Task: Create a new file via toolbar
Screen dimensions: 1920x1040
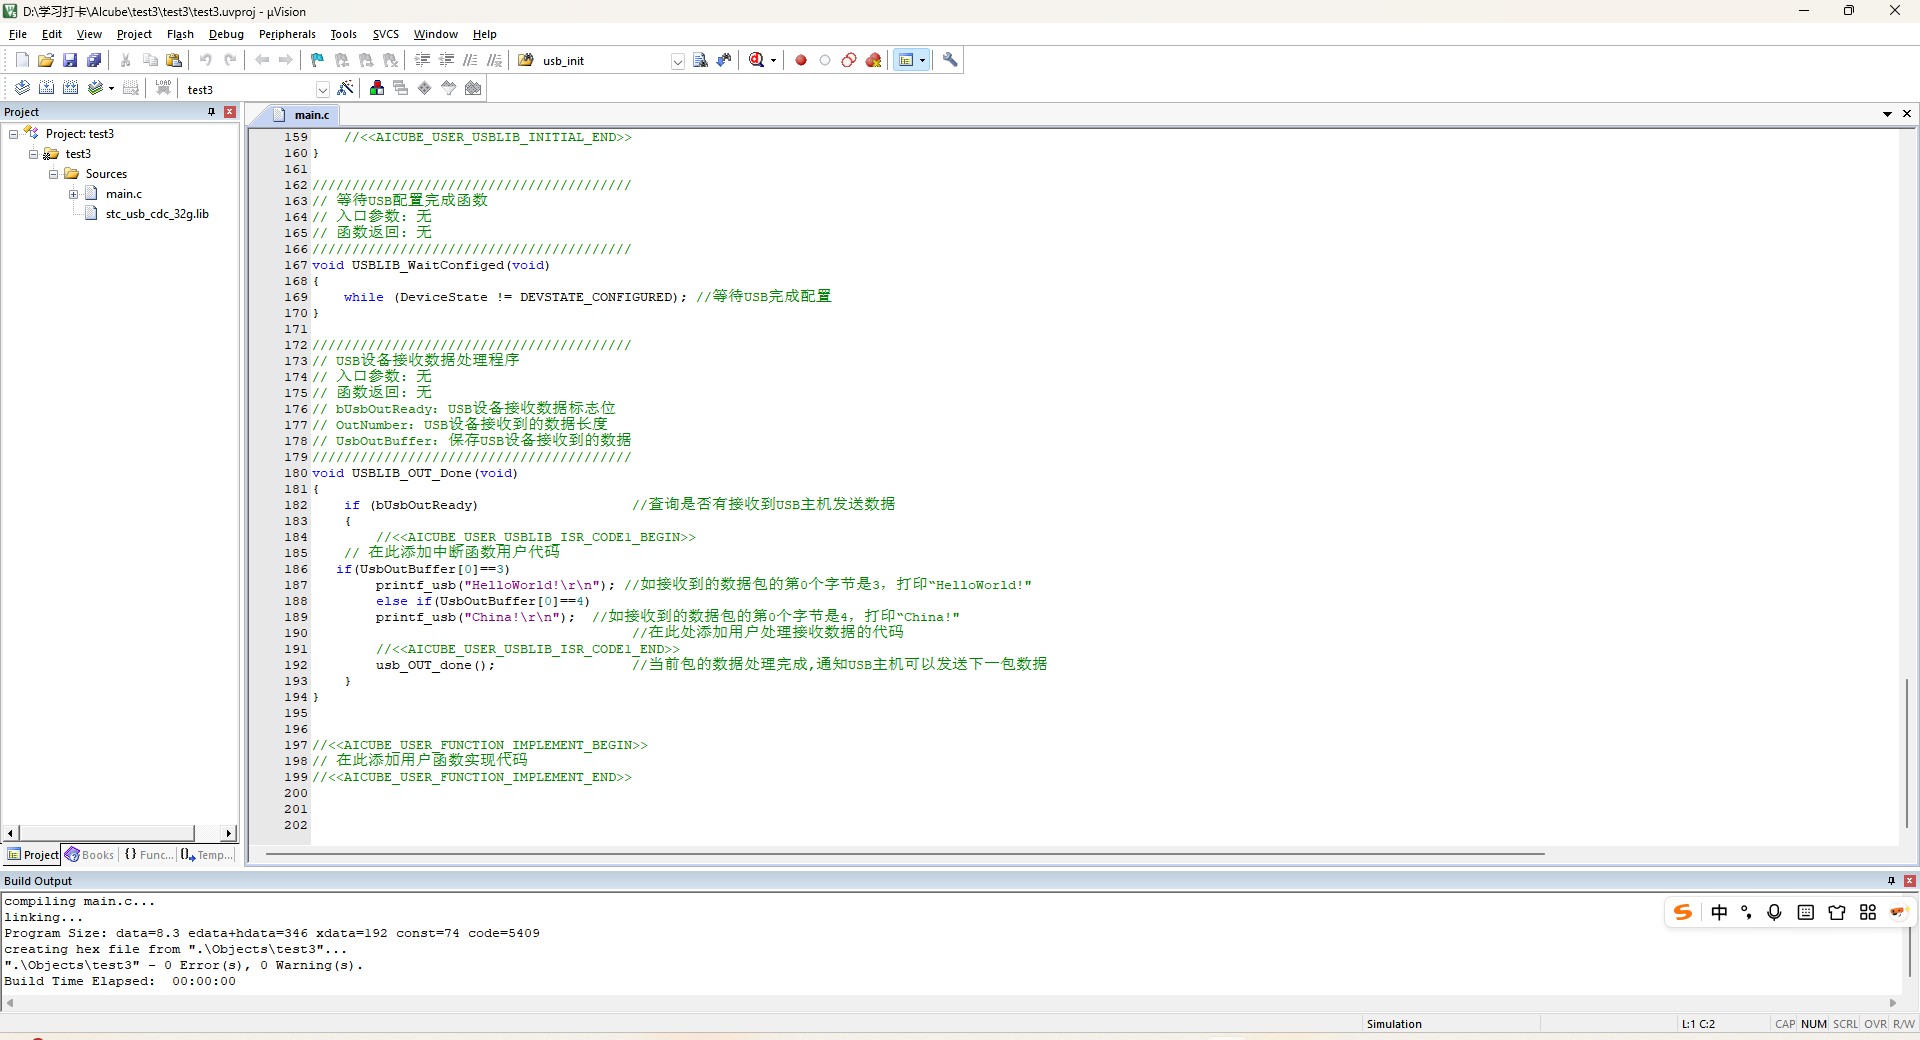Action: tap(22, 60)
